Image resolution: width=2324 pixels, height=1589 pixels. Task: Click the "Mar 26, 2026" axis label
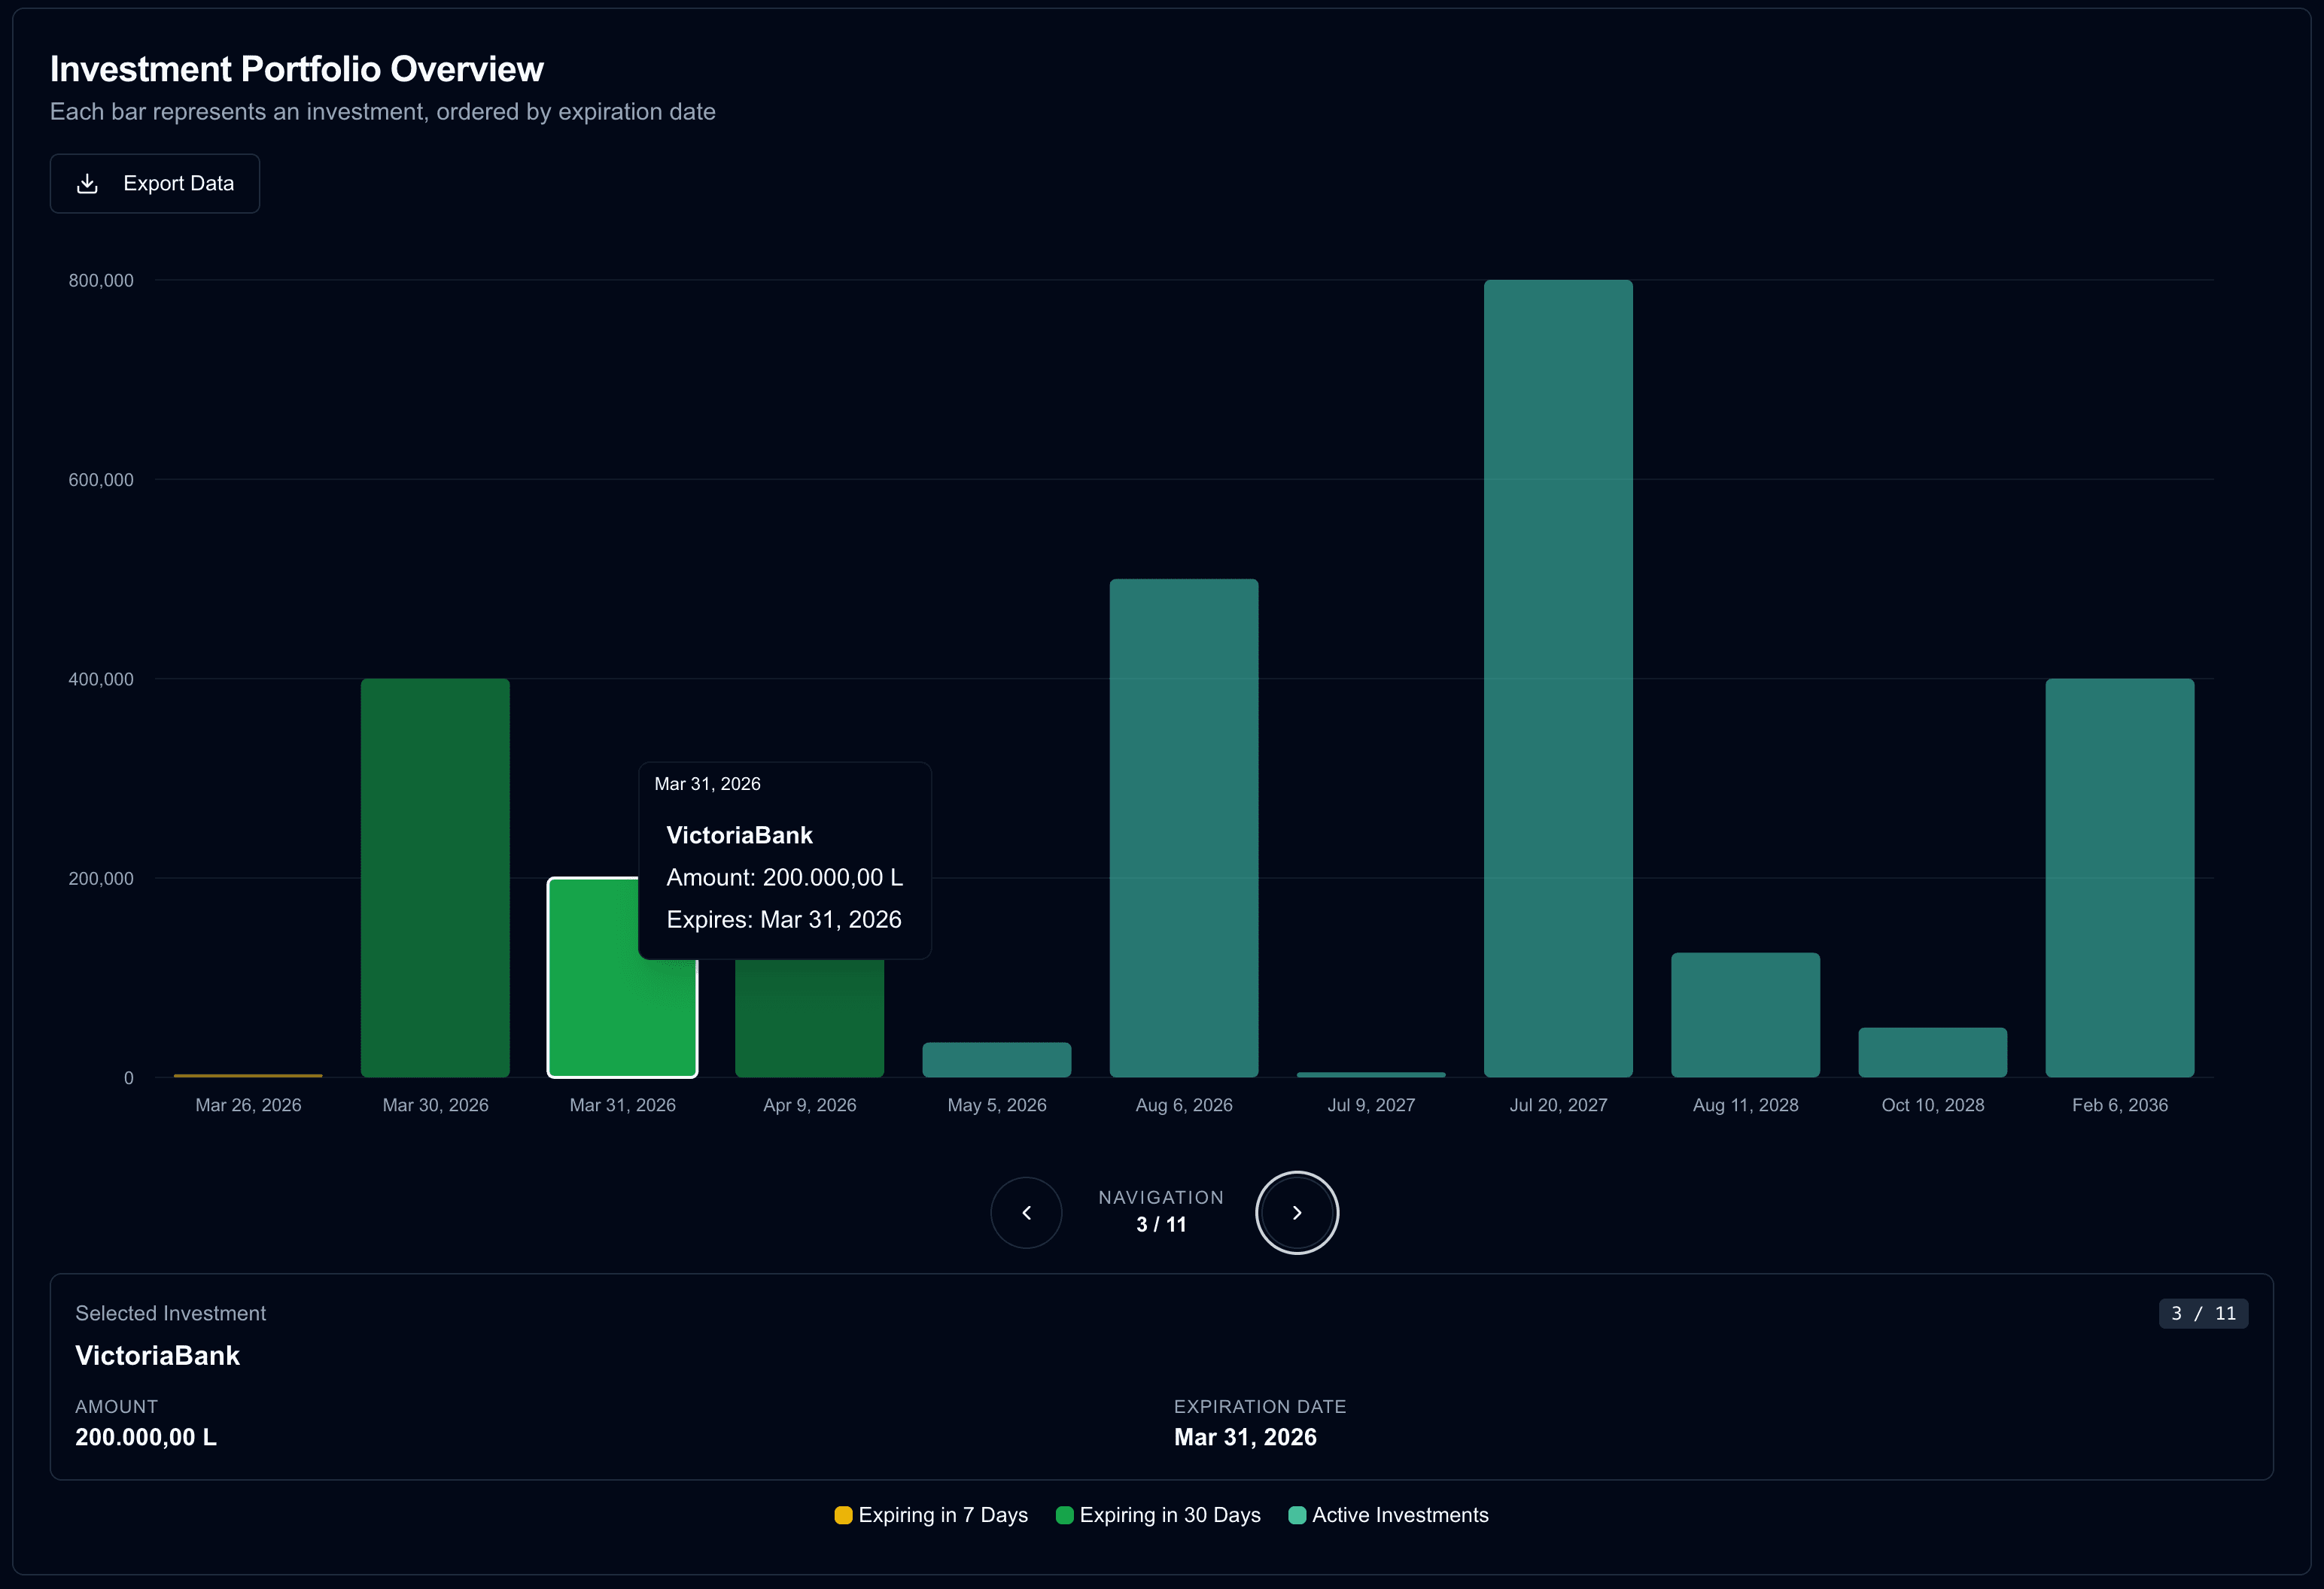tap(248, 1105)
